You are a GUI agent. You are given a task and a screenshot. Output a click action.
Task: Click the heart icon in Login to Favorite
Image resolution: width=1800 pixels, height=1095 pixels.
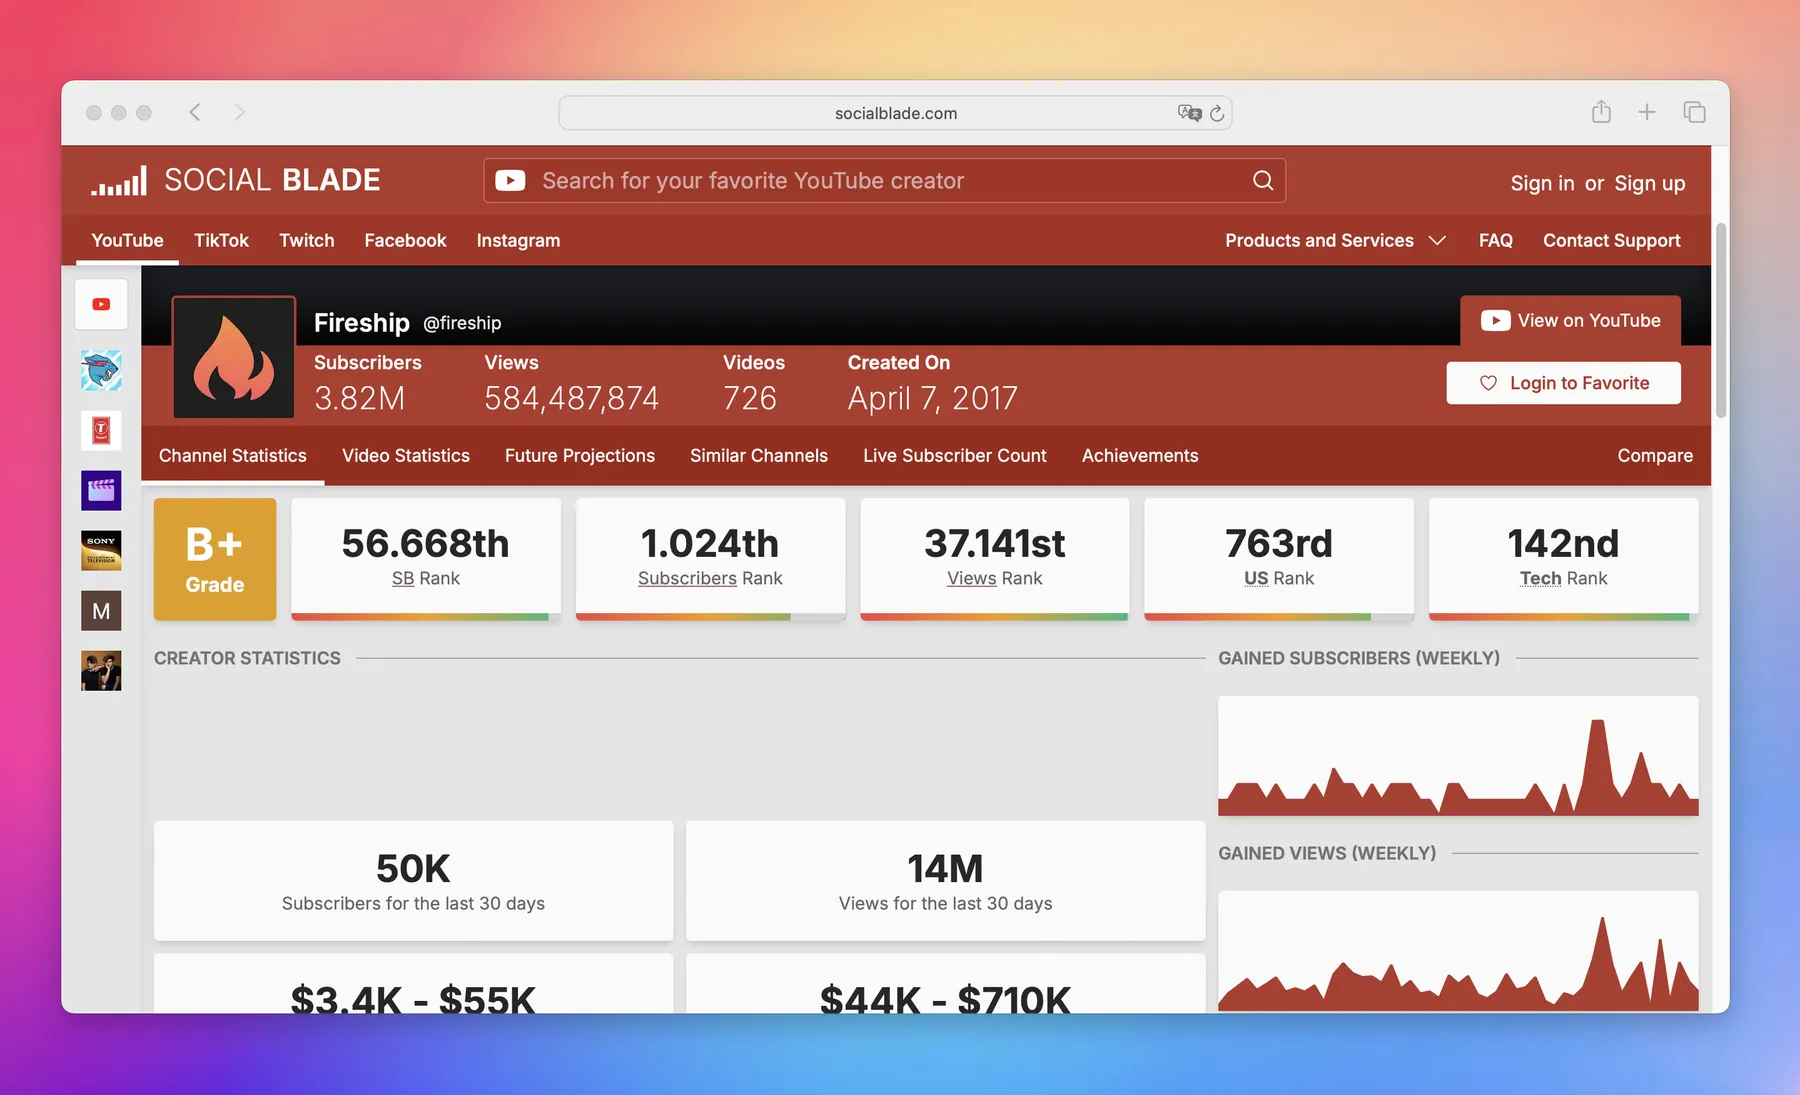(x=1488, y=383)
